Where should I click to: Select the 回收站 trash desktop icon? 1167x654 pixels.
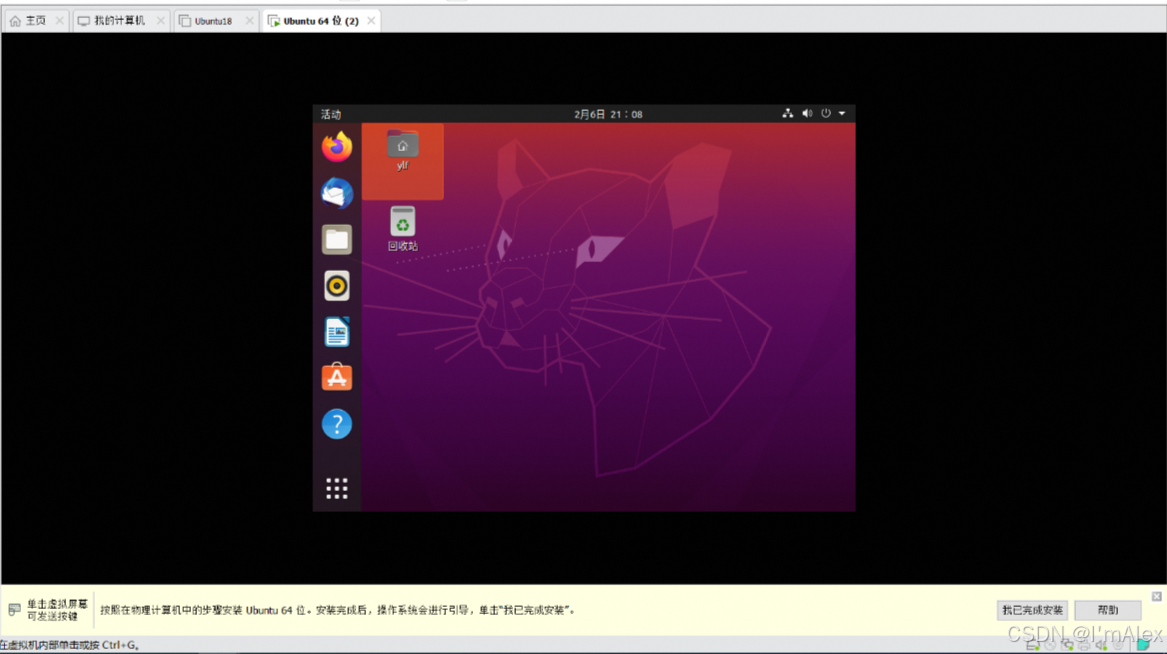point(403,228)
